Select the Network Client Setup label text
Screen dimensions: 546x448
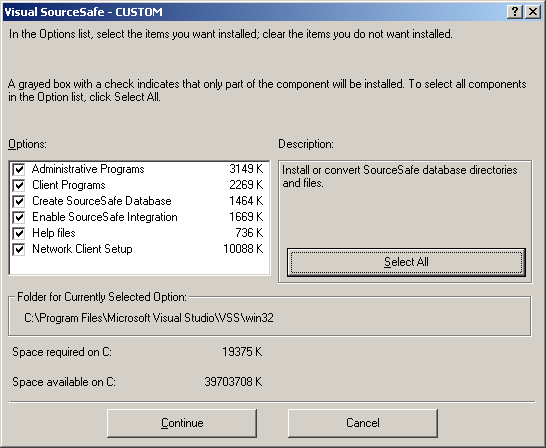click(x=82, y=249)
